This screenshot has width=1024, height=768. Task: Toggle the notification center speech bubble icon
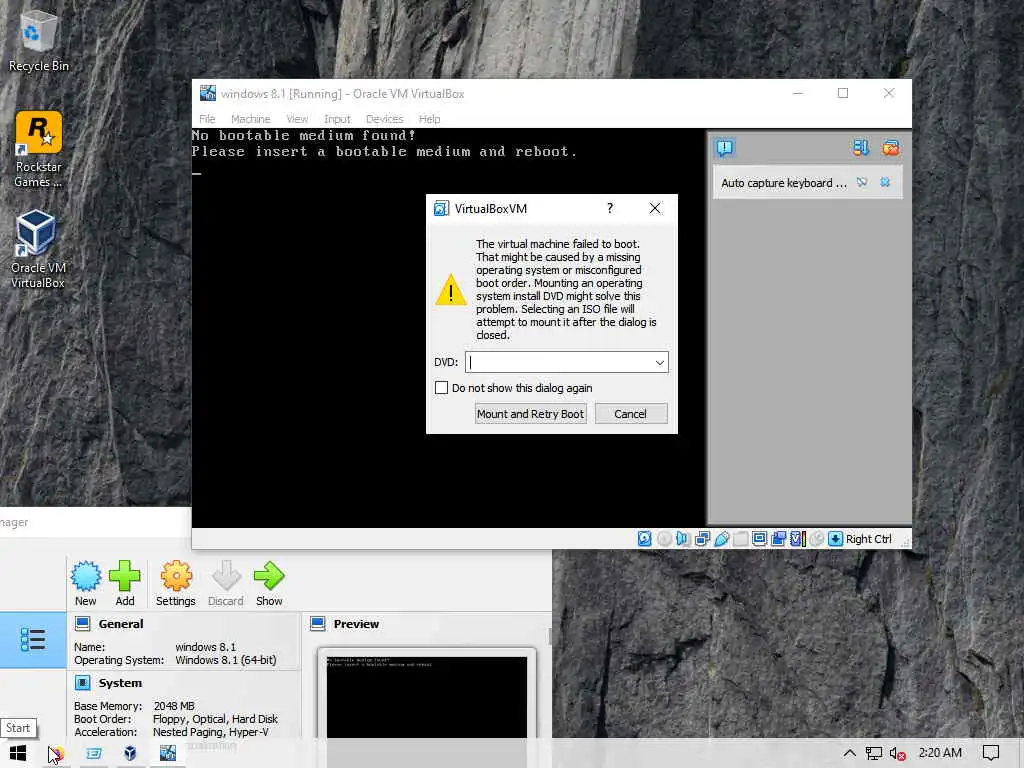pyautogui.click(x=725, y=148)
